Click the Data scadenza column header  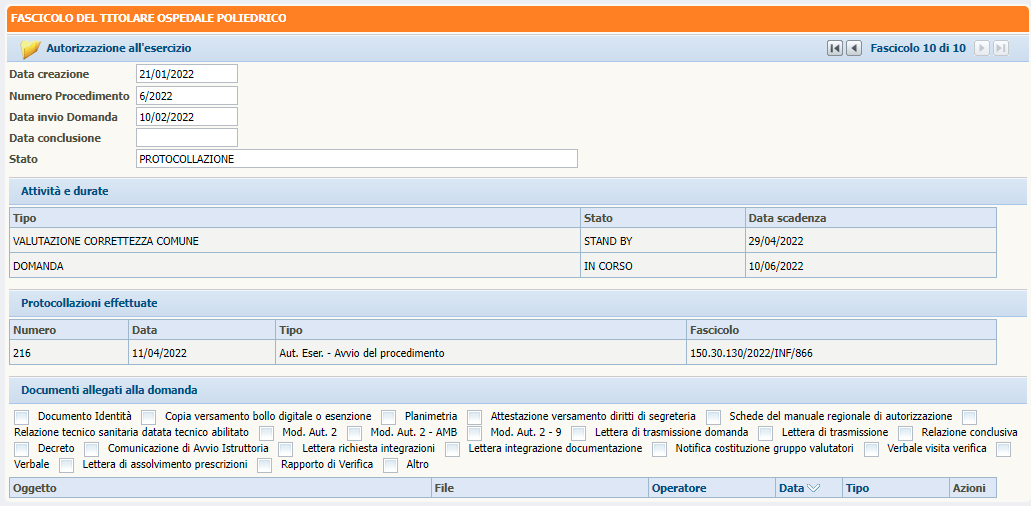click(x=871, y=218)
